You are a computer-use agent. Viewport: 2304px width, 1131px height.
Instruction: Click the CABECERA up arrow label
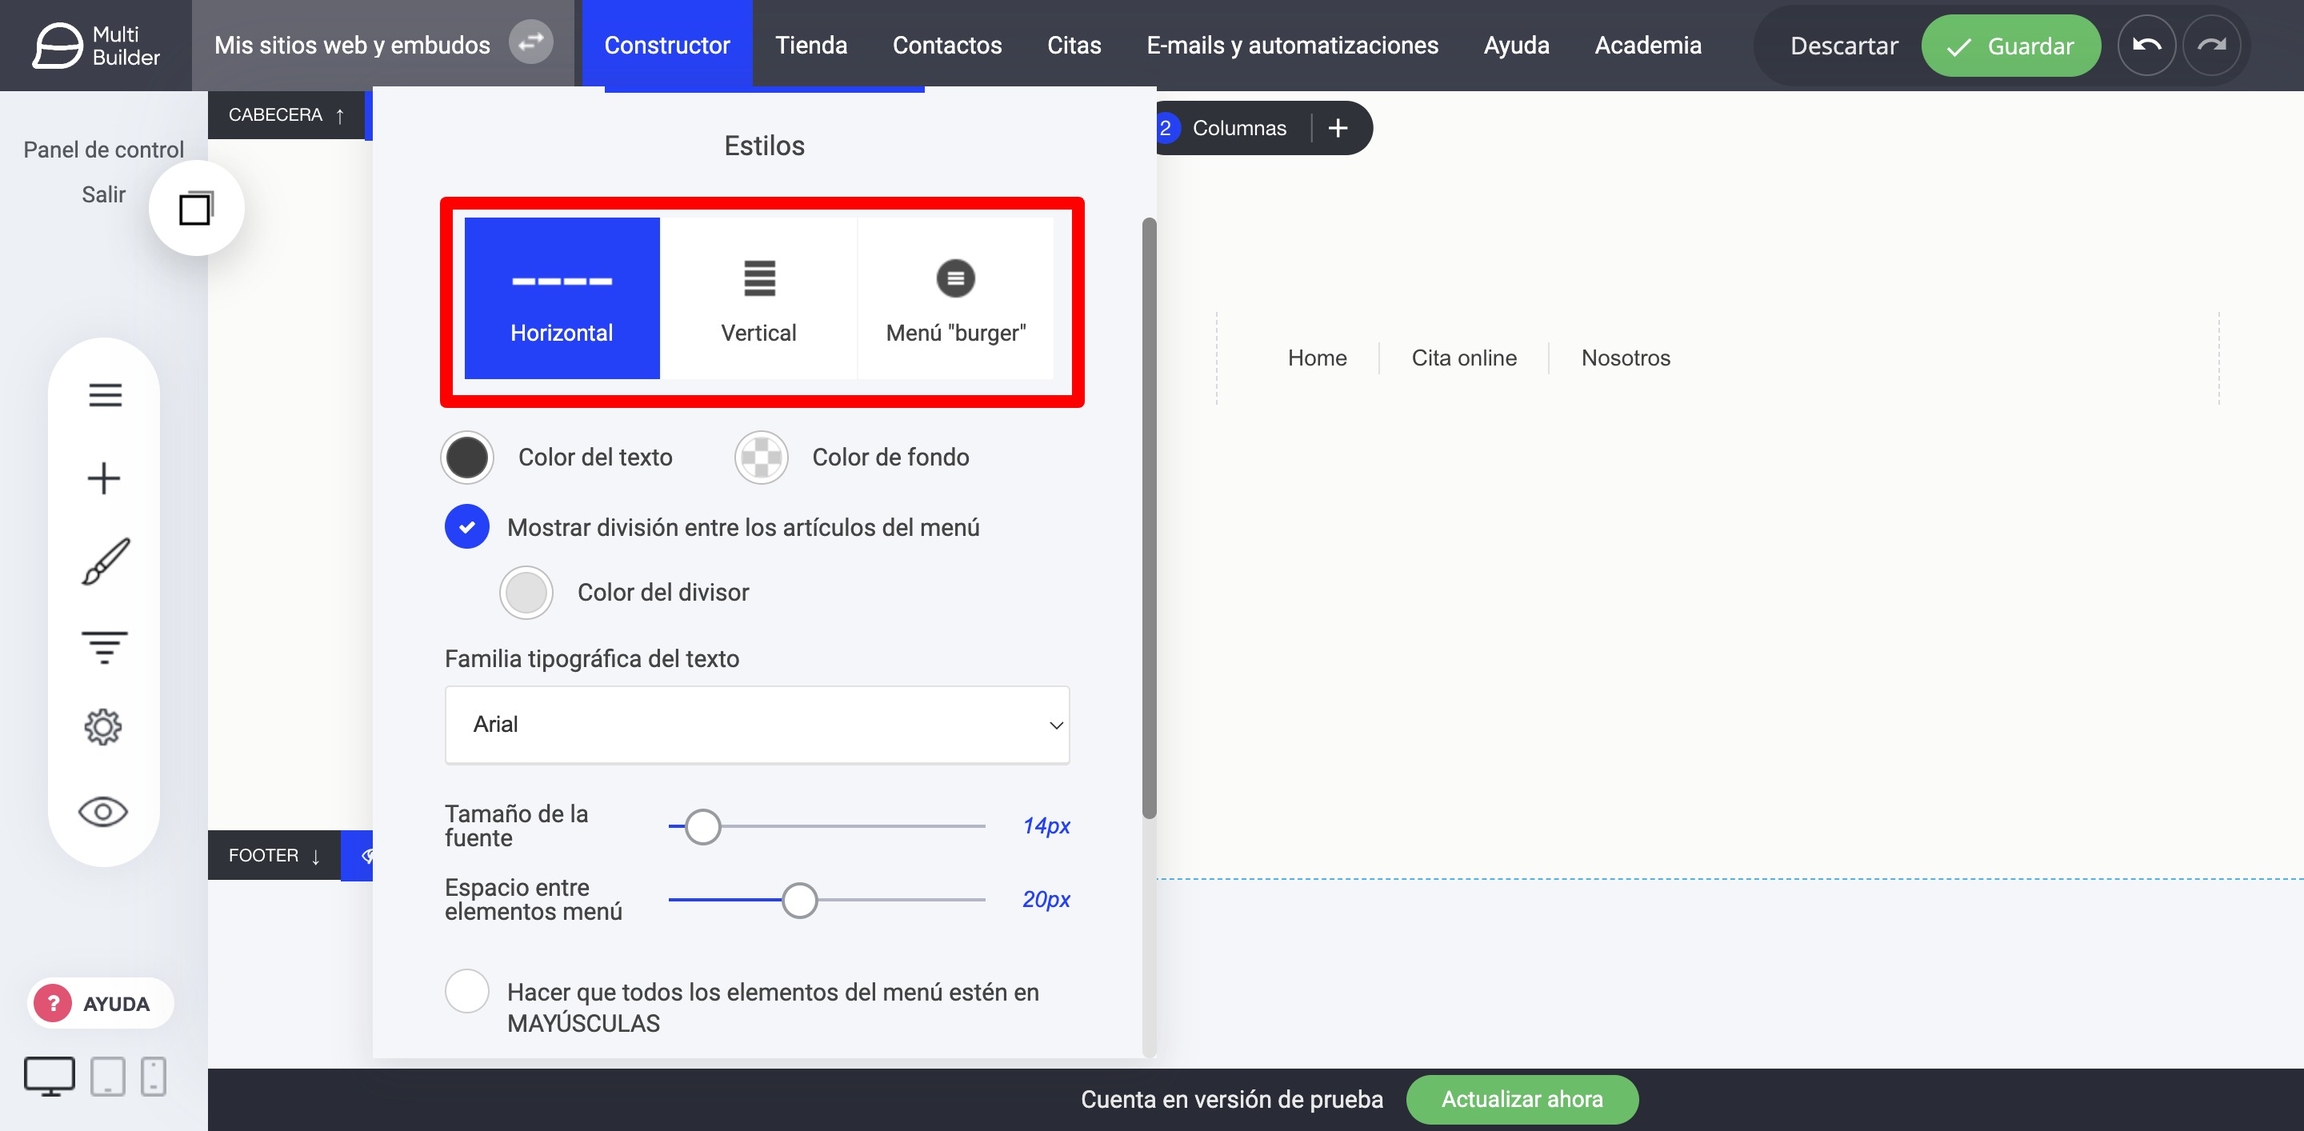286,115
